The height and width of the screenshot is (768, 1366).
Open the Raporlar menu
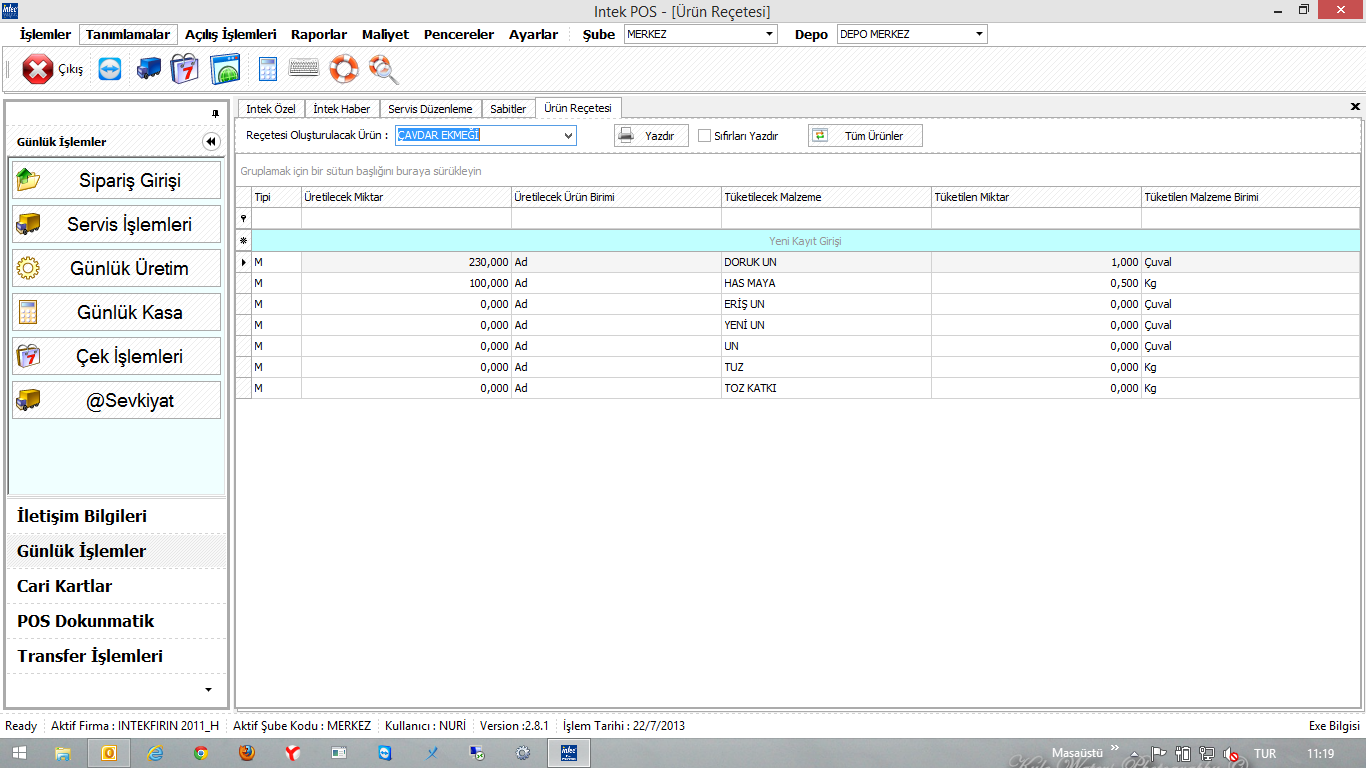click(319, 34)
